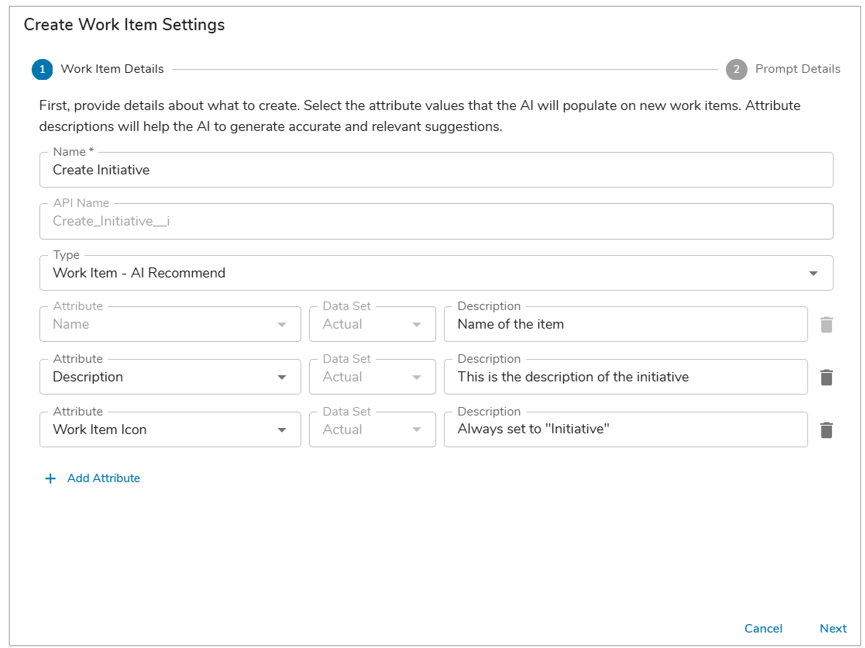Cancel the Create Work Item Settings dialog
Viewport: 865px width, 648px height.
point(763,628)
